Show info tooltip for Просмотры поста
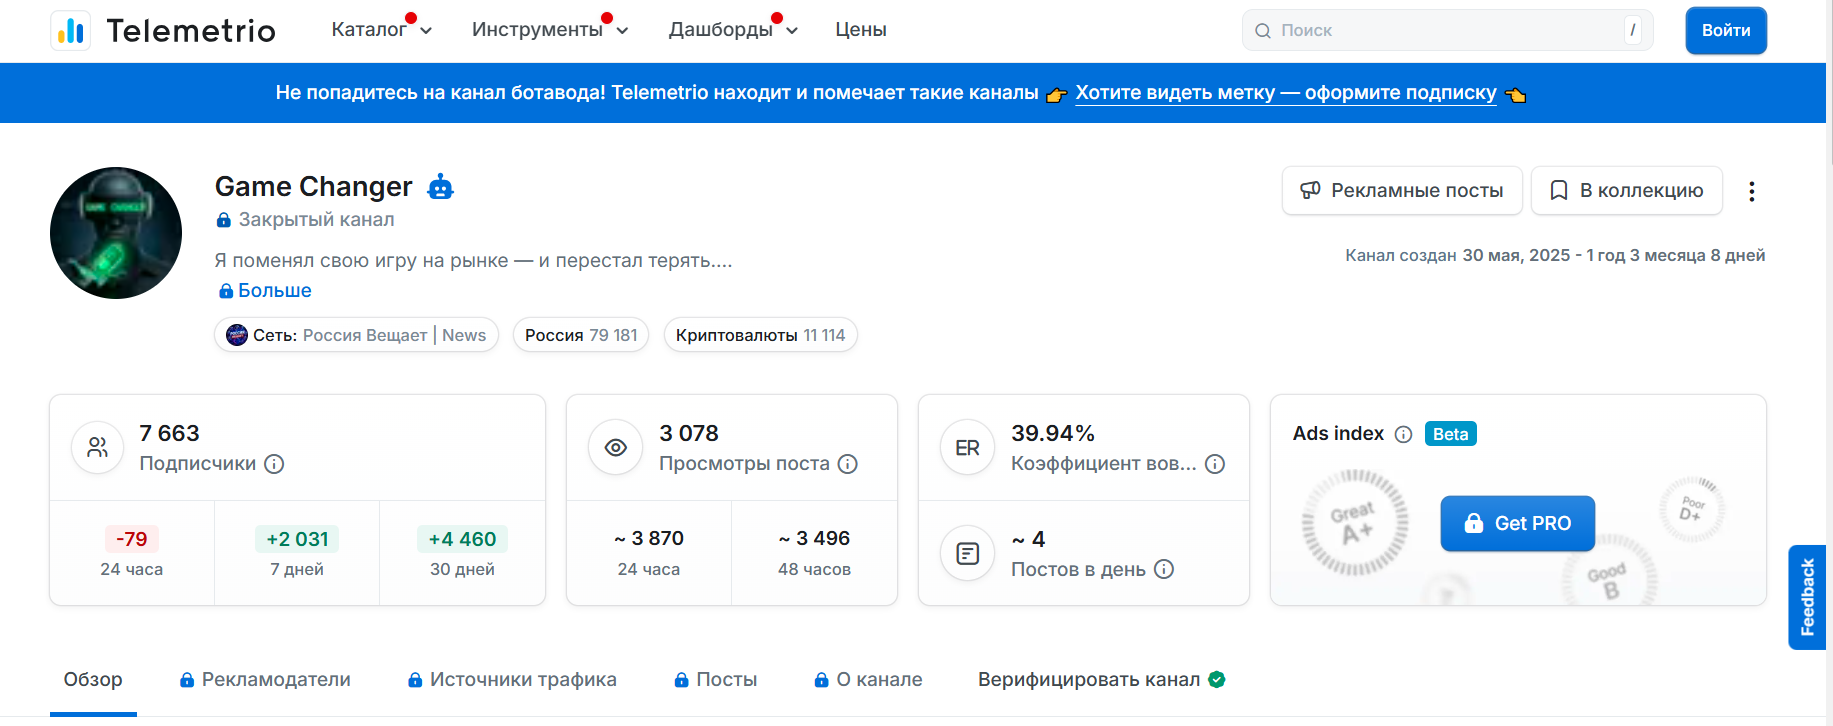The height and width of the screenshot is (726, 1833). pyautogui.click(x=848, y=464)
